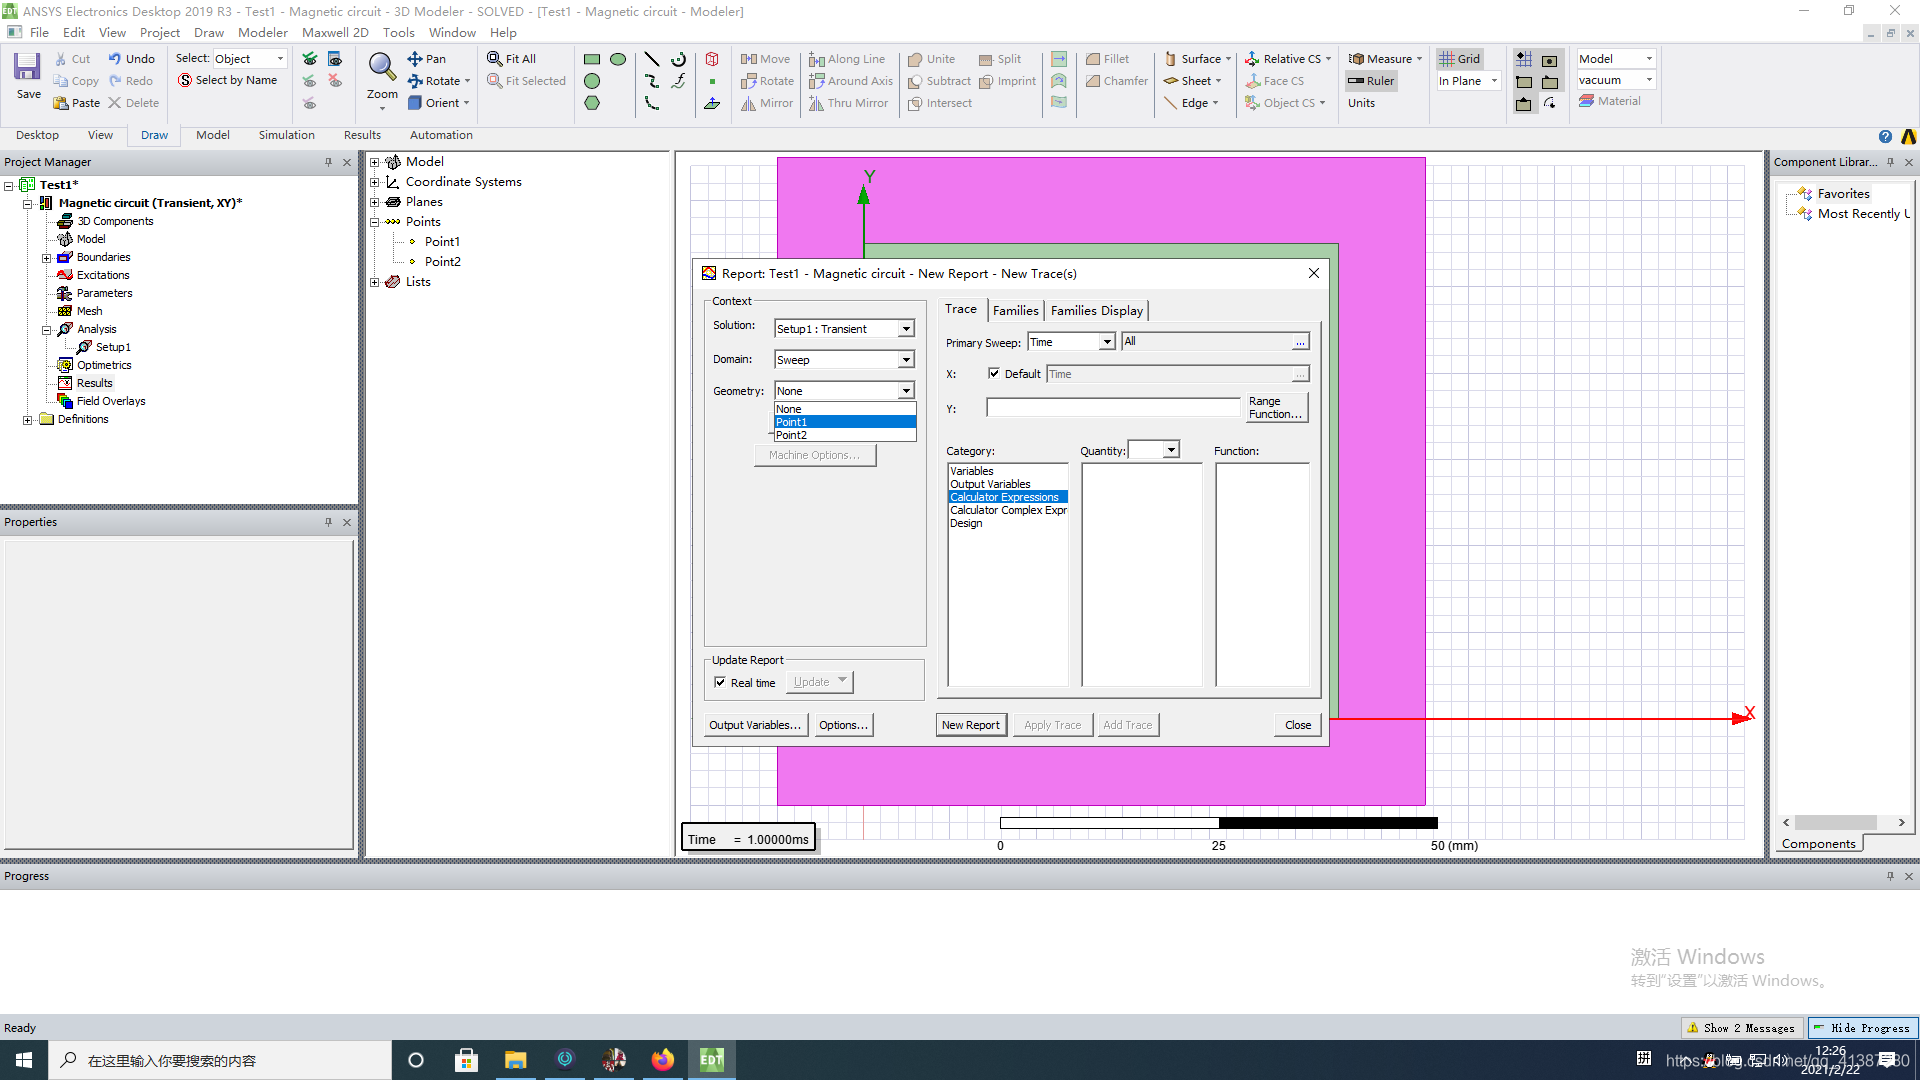Select the ellipse drawing tool

pyautogui.click(x=618, y=59)
